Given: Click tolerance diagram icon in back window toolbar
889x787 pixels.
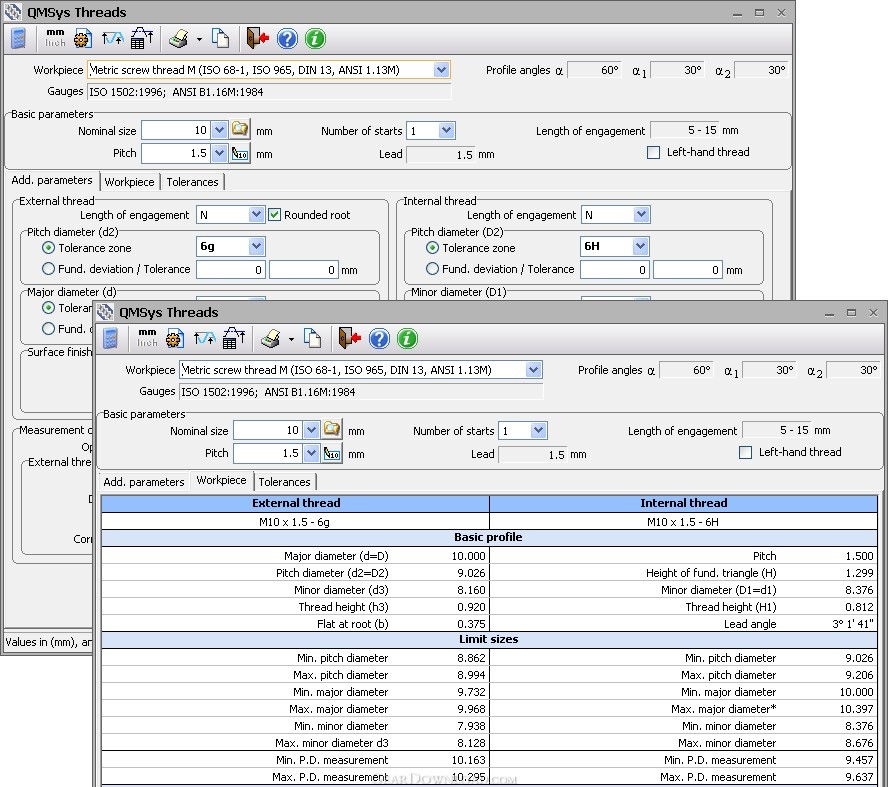Looking at the screenshot, I should coord(112,39).
